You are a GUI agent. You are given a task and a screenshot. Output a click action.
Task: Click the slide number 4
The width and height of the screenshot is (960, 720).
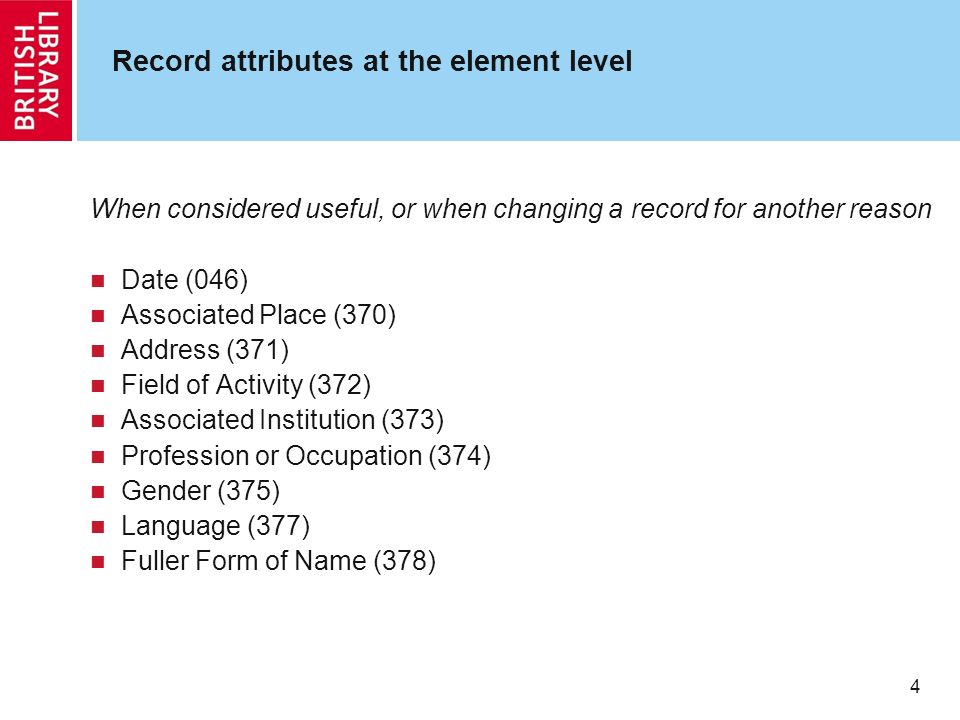pyautogui.click(x=915, y=686)
